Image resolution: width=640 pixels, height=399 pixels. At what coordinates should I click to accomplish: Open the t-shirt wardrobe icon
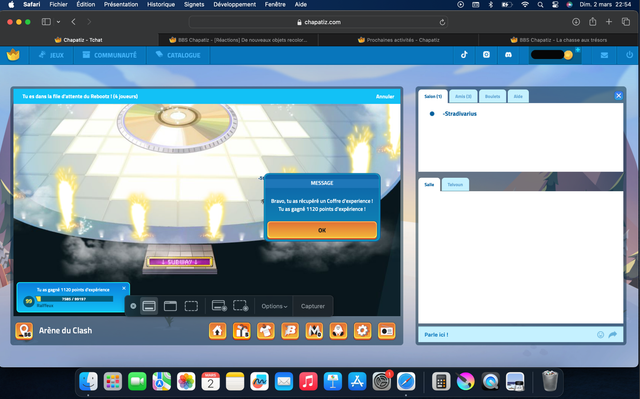pos(266,331)
